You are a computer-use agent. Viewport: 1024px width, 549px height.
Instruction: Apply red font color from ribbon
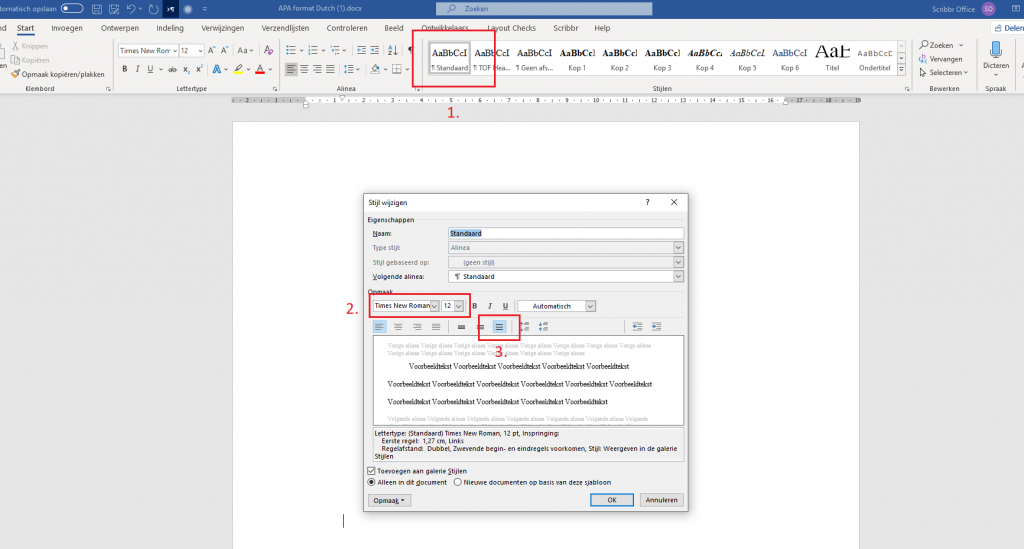[260, 69]
